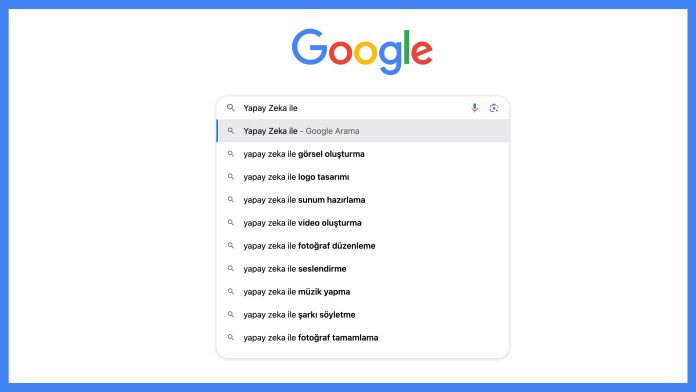Viewport: 696px width, 392px height.
Task: Choose 'yapay zeka ile fotoğraf düzenleme' suggestion
Action: (363, 245)
